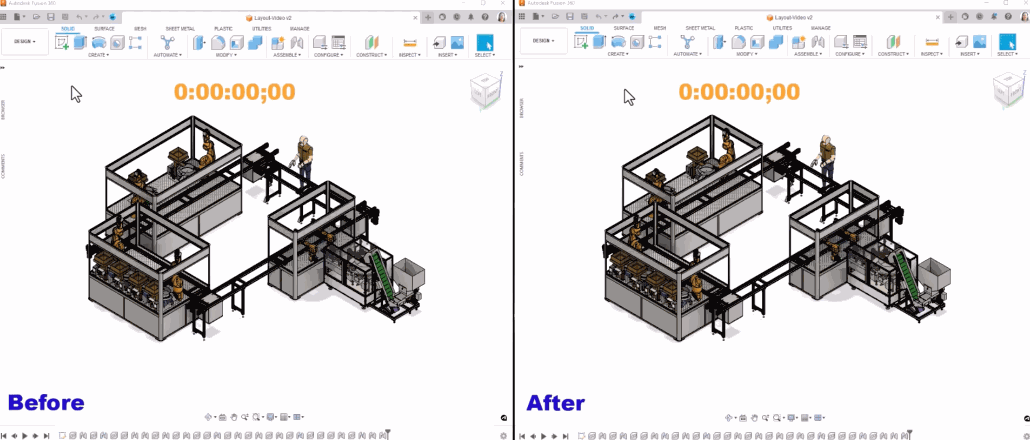Image resolution: width=1030 pixels, height=440 pixels.
Task: Toggle the COMMENTS panel in the right (After) window
Action: (x=522, y=166)
